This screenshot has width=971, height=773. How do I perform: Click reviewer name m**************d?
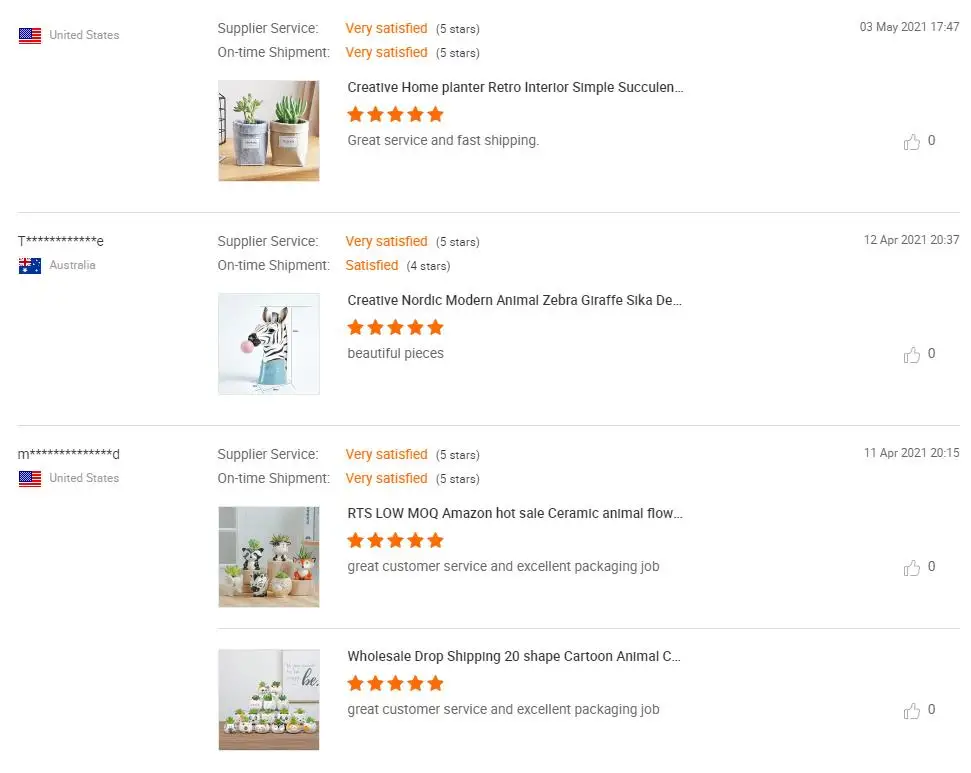(x=69, y=455)
